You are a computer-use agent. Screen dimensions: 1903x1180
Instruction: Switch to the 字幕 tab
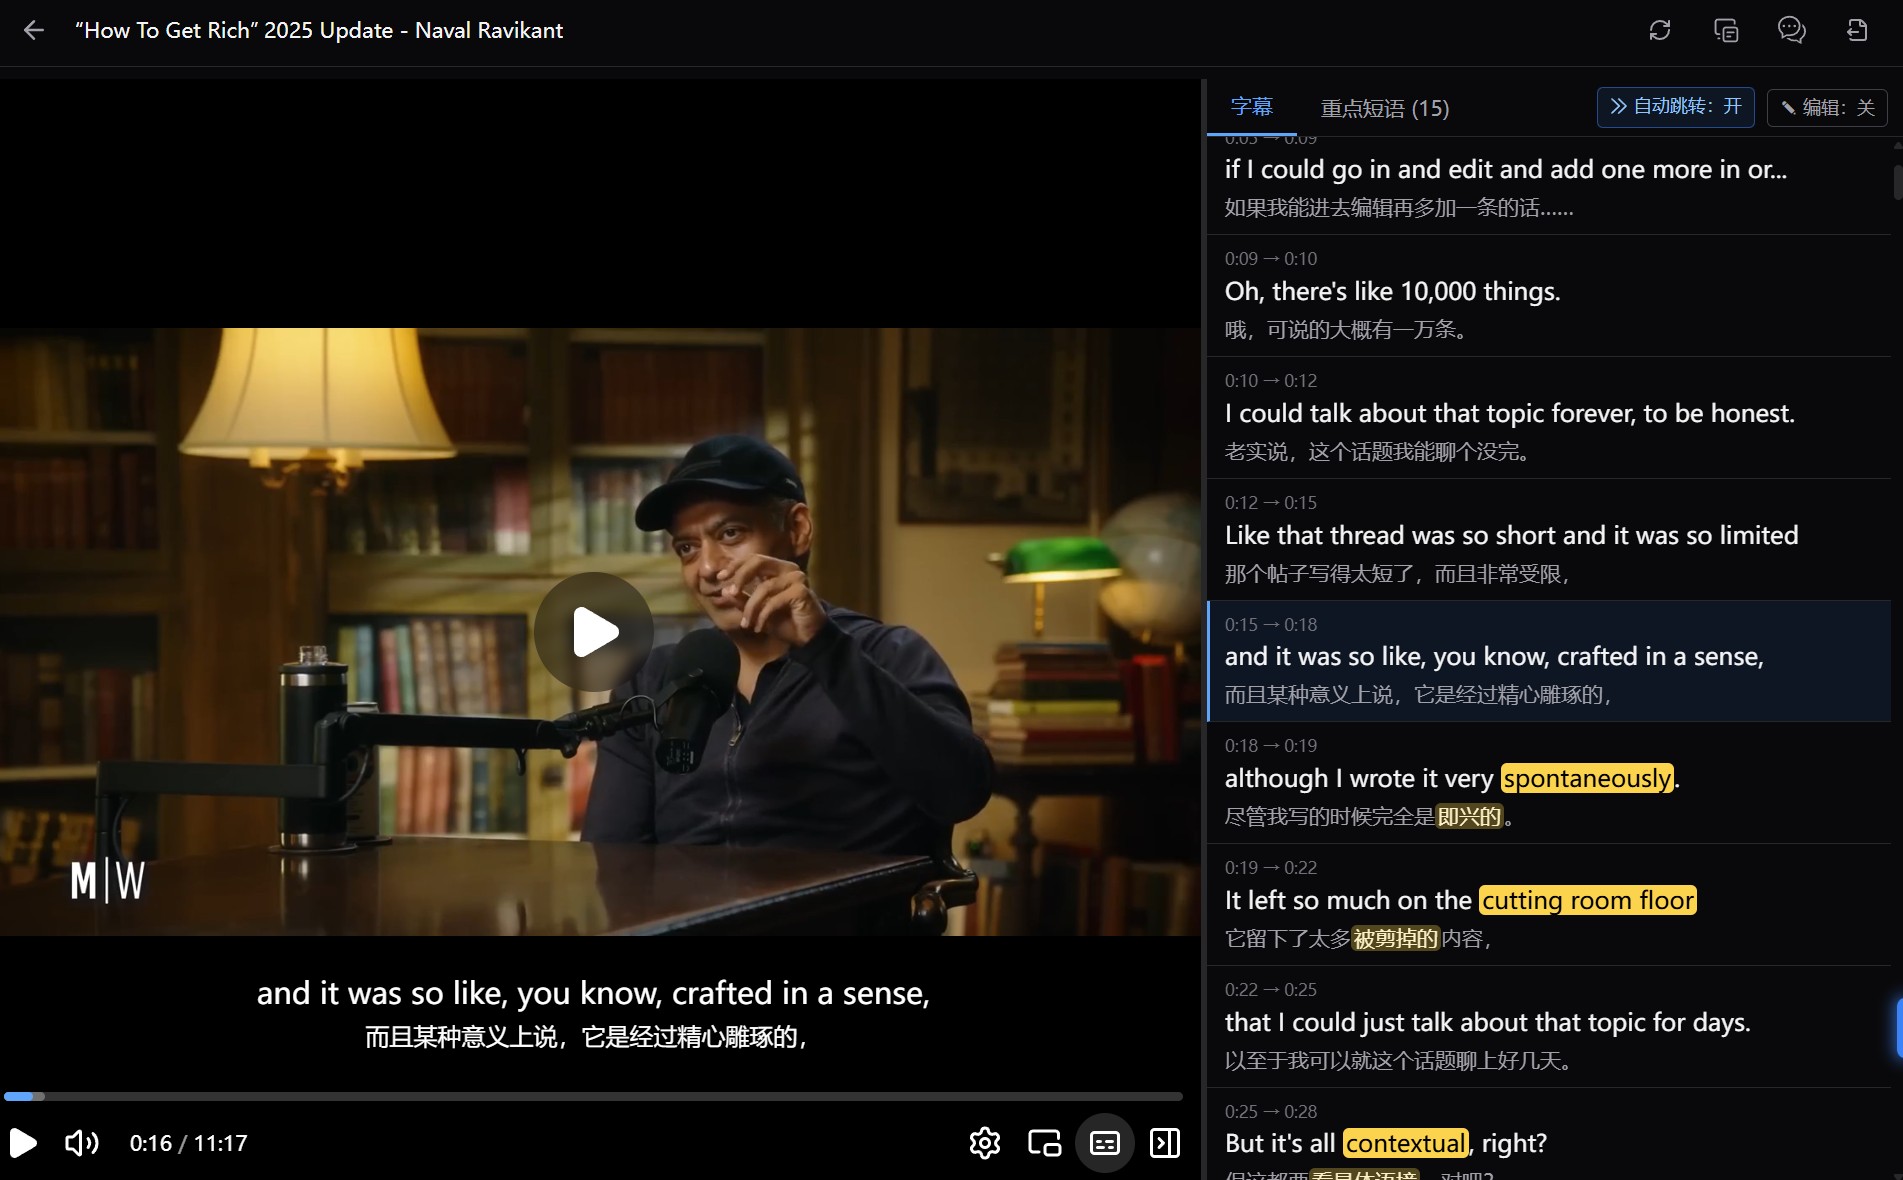tap(1252, 107)
